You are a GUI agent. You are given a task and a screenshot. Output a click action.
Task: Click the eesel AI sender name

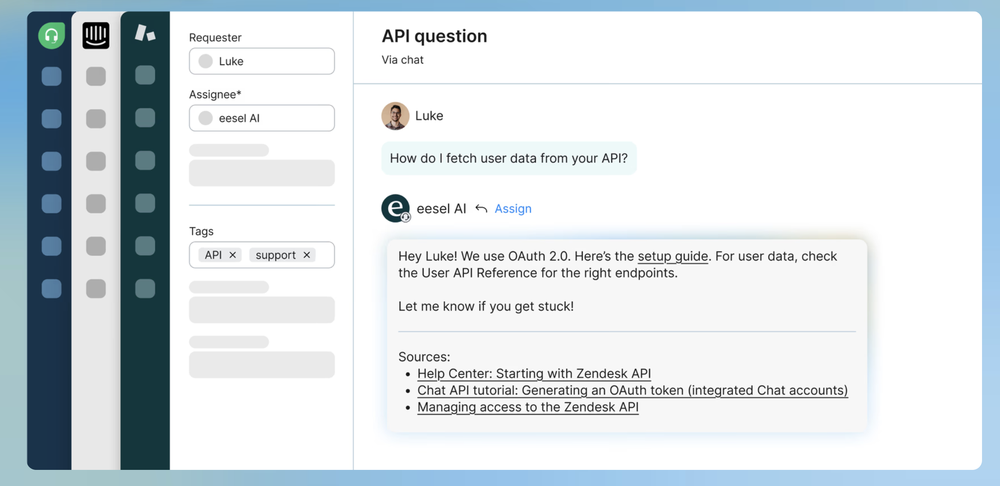pos(441,209)
